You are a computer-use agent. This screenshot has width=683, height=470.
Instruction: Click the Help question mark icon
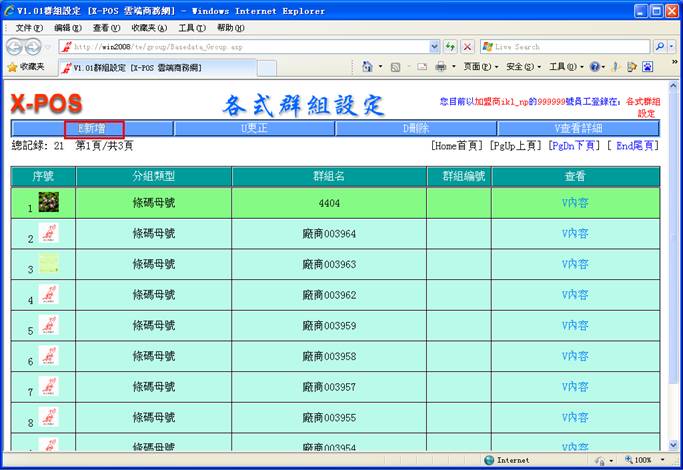tap(596, 67)
